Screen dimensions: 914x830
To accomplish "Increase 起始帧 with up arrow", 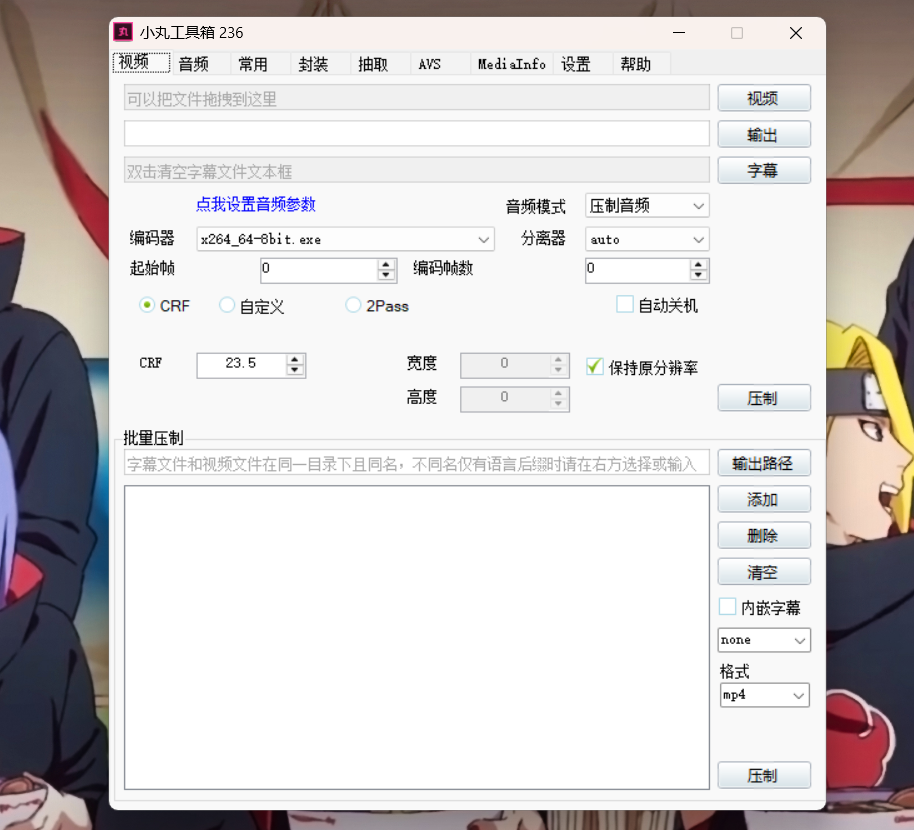I will [386, 265].
